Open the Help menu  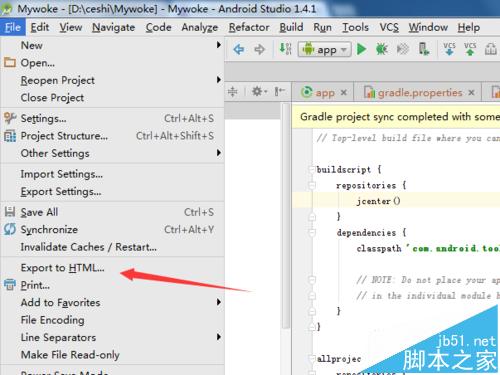[468, 27]
